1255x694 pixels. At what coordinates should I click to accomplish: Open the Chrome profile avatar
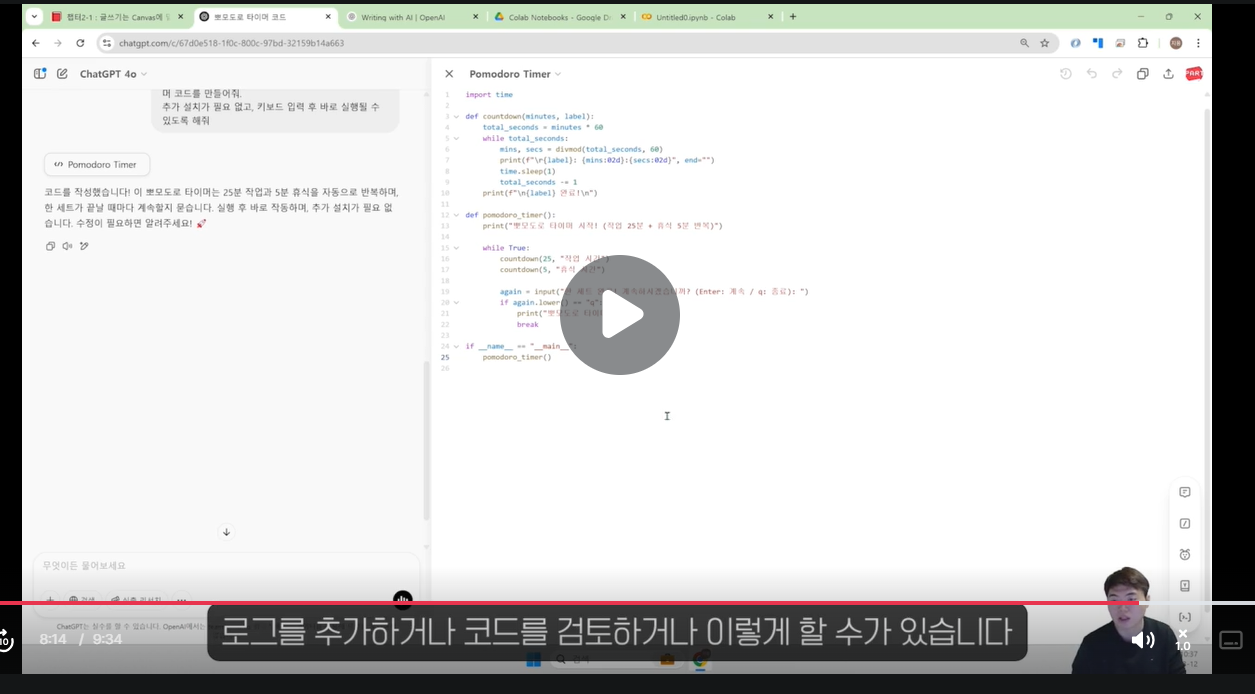click(x=1176, y=43)
